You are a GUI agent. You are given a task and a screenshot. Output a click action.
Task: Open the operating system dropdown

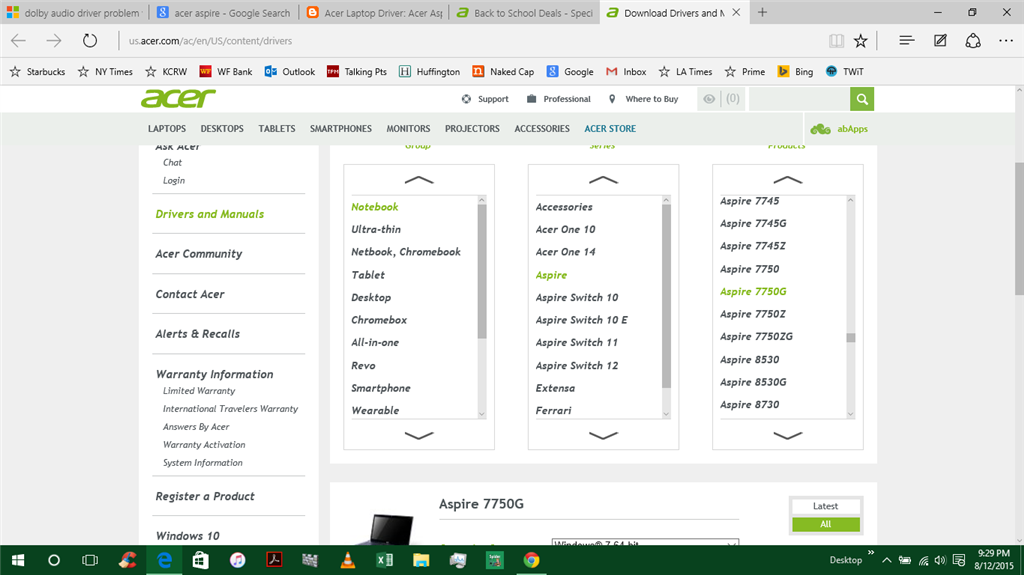click(x=645, y=542)
